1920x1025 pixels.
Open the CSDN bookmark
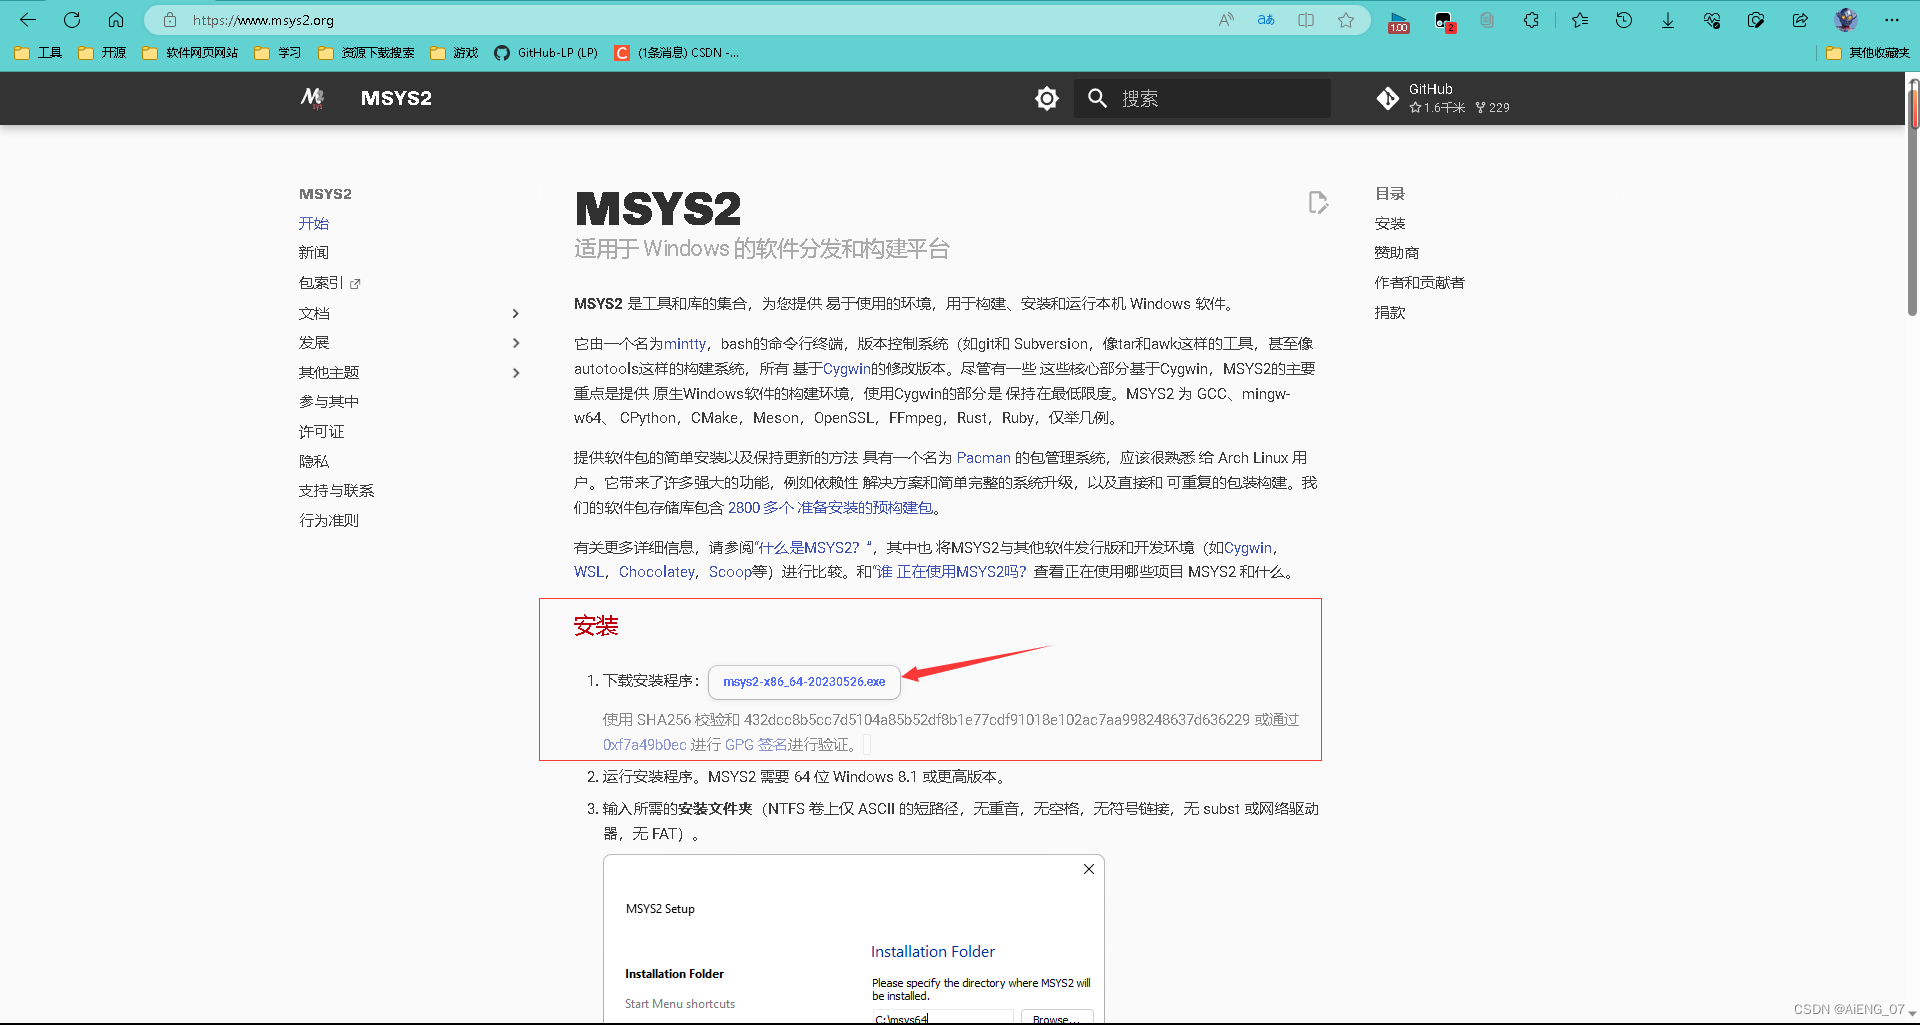(x=677, y=53)
